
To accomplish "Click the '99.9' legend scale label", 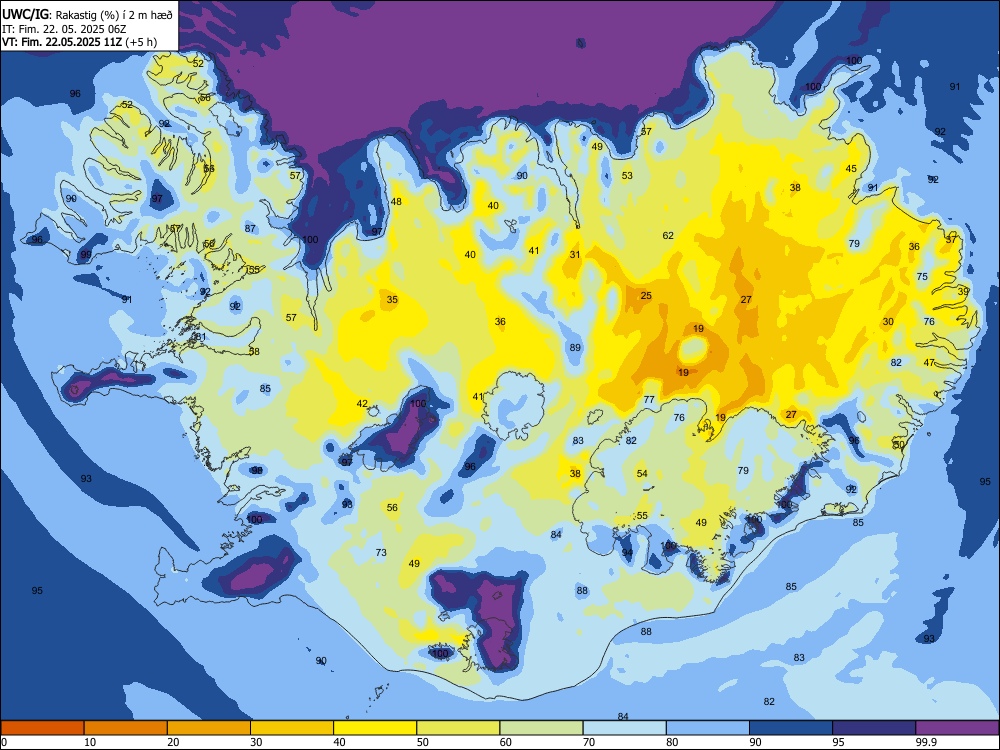I will [x=925, y=742].
